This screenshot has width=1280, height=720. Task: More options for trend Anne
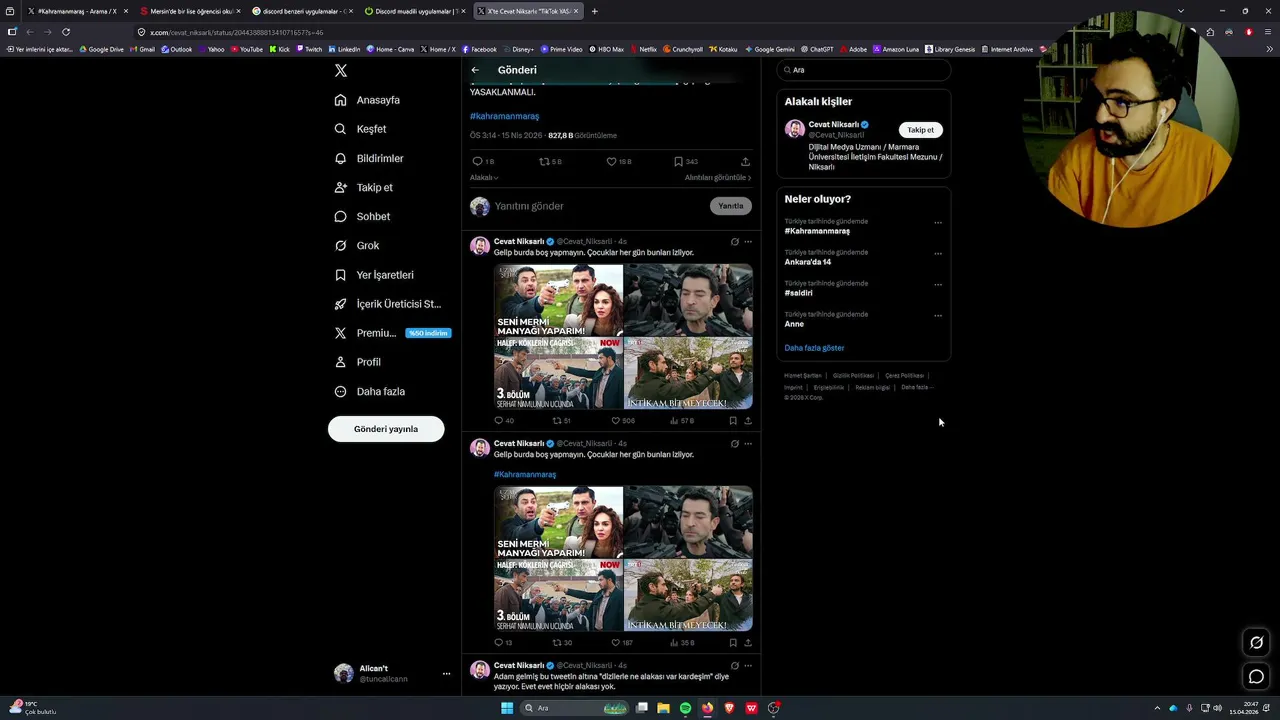coord(937,316)
